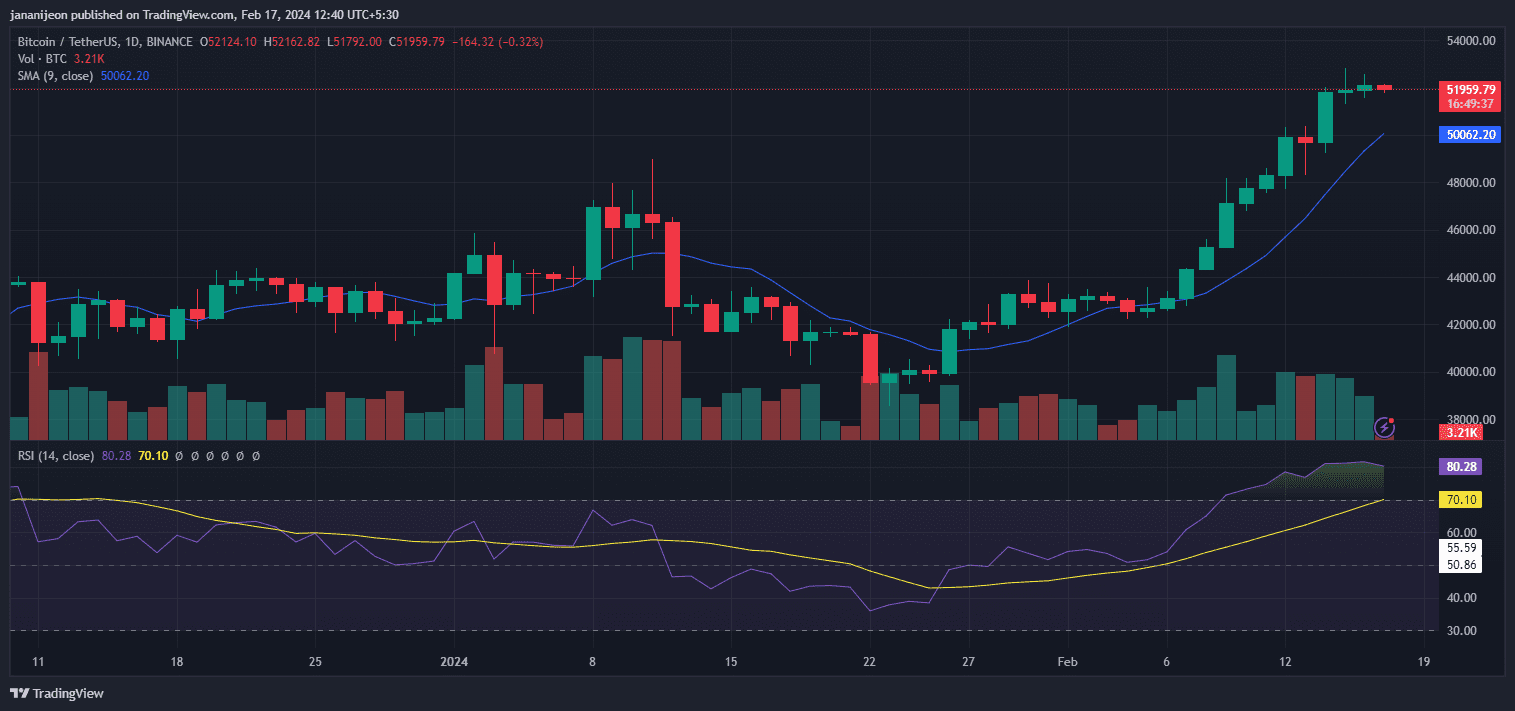Click the RSI axis label 55.59
The image size is (1515, 711).
(x=1462, y=547)
